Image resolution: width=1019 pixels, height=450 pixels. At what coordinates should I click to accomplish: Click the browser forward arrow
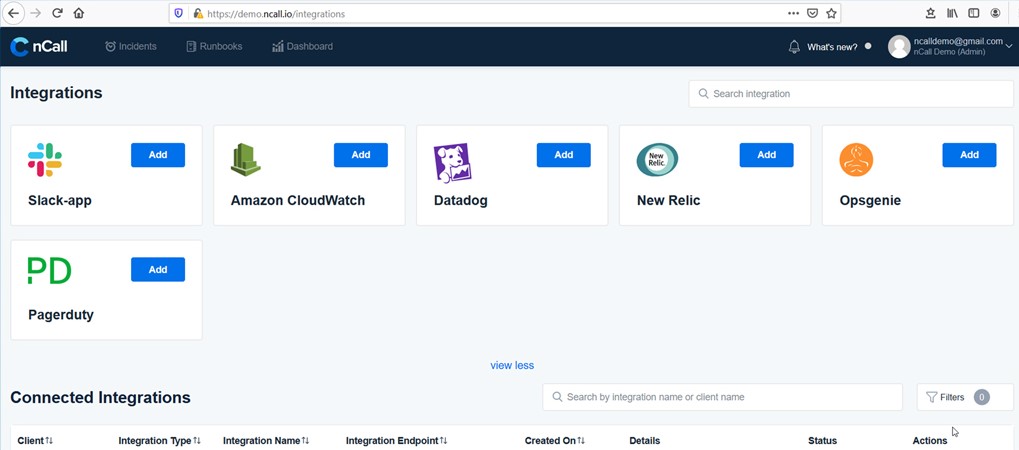point(36,13)
